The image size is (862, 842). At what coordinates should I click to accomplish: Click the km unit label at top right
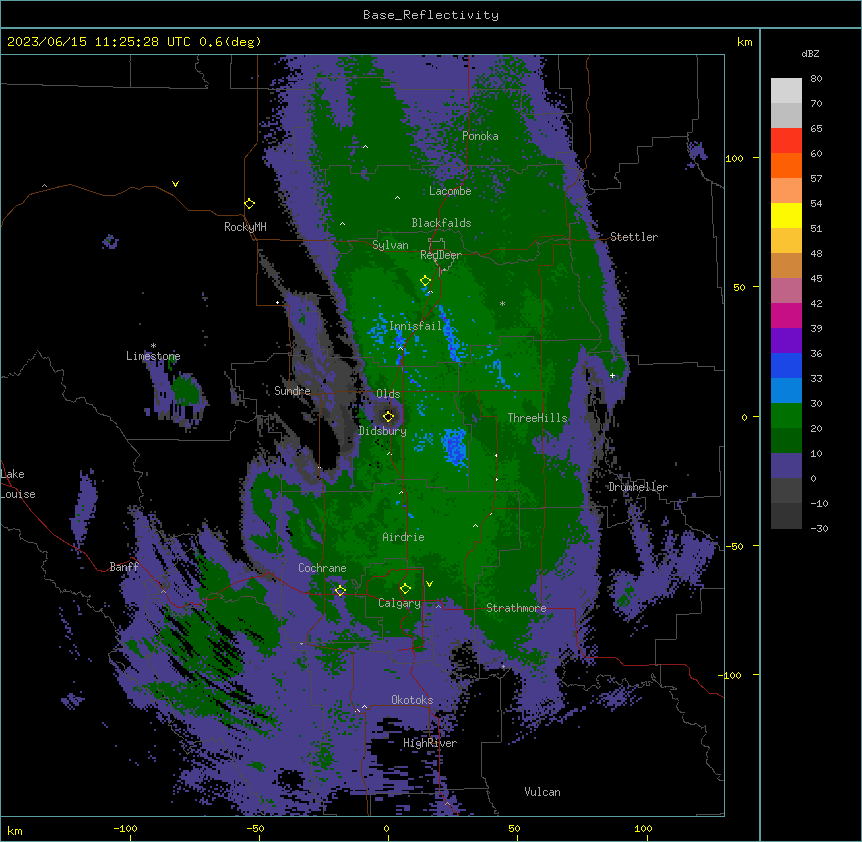744,42
